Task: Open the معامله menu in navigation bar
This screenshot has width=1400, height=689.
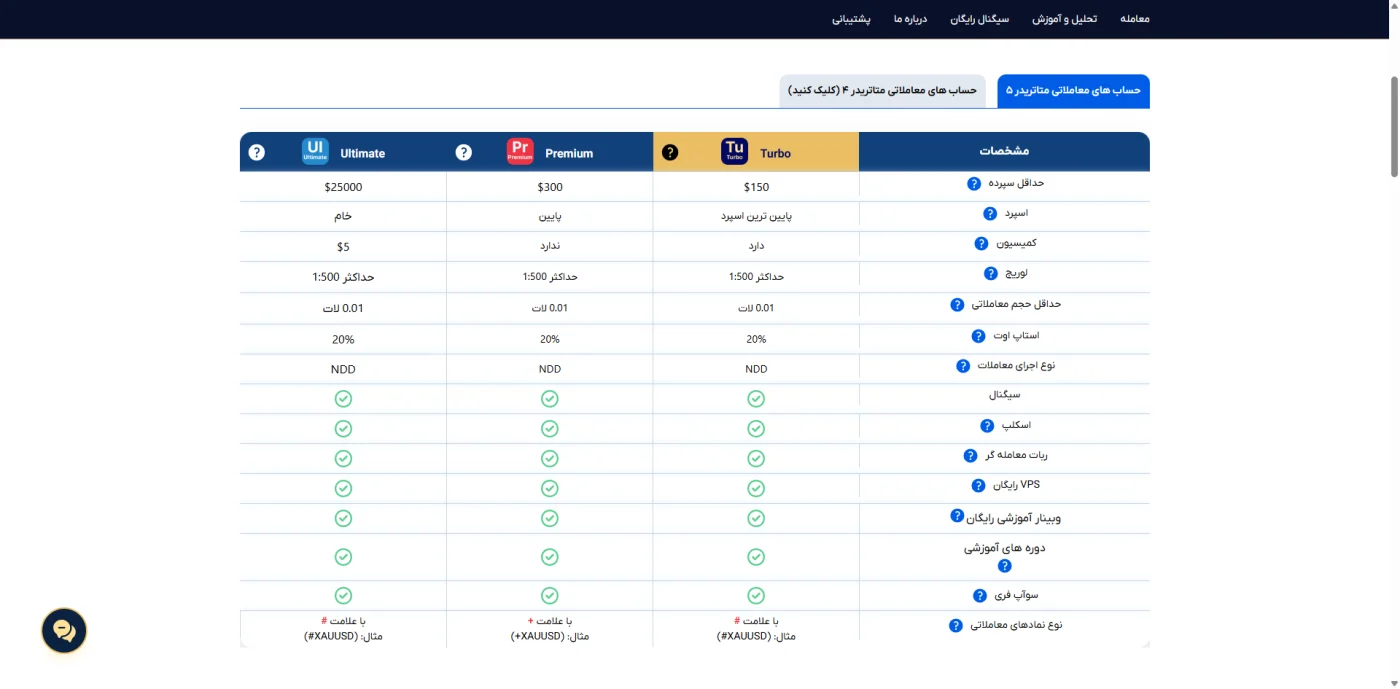Action: pos(1135,19)
